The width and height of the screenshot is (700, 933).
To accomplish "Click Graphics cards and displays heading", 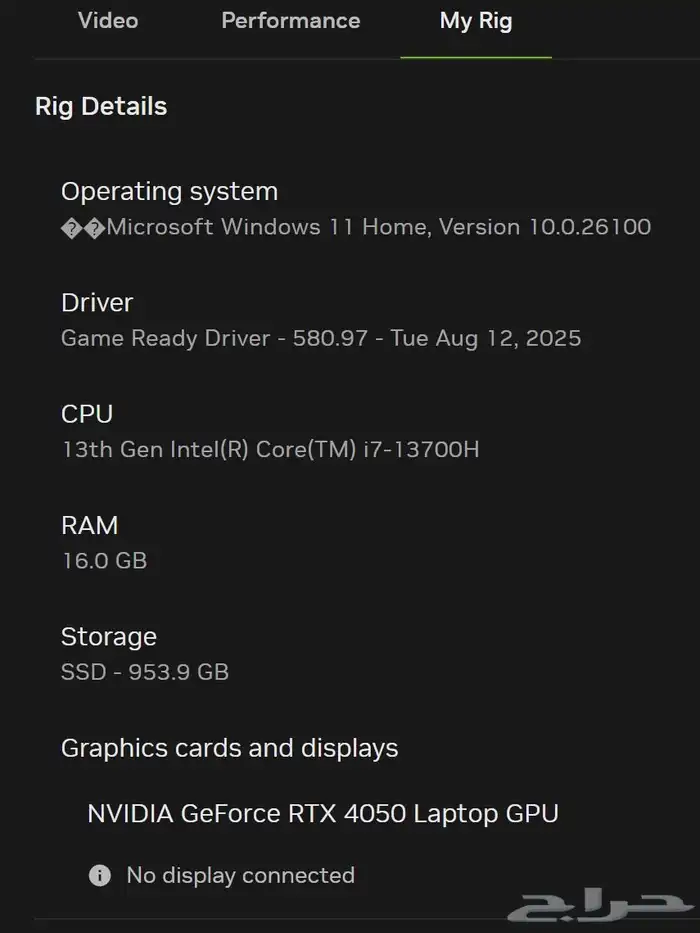I will coord(230,749).
